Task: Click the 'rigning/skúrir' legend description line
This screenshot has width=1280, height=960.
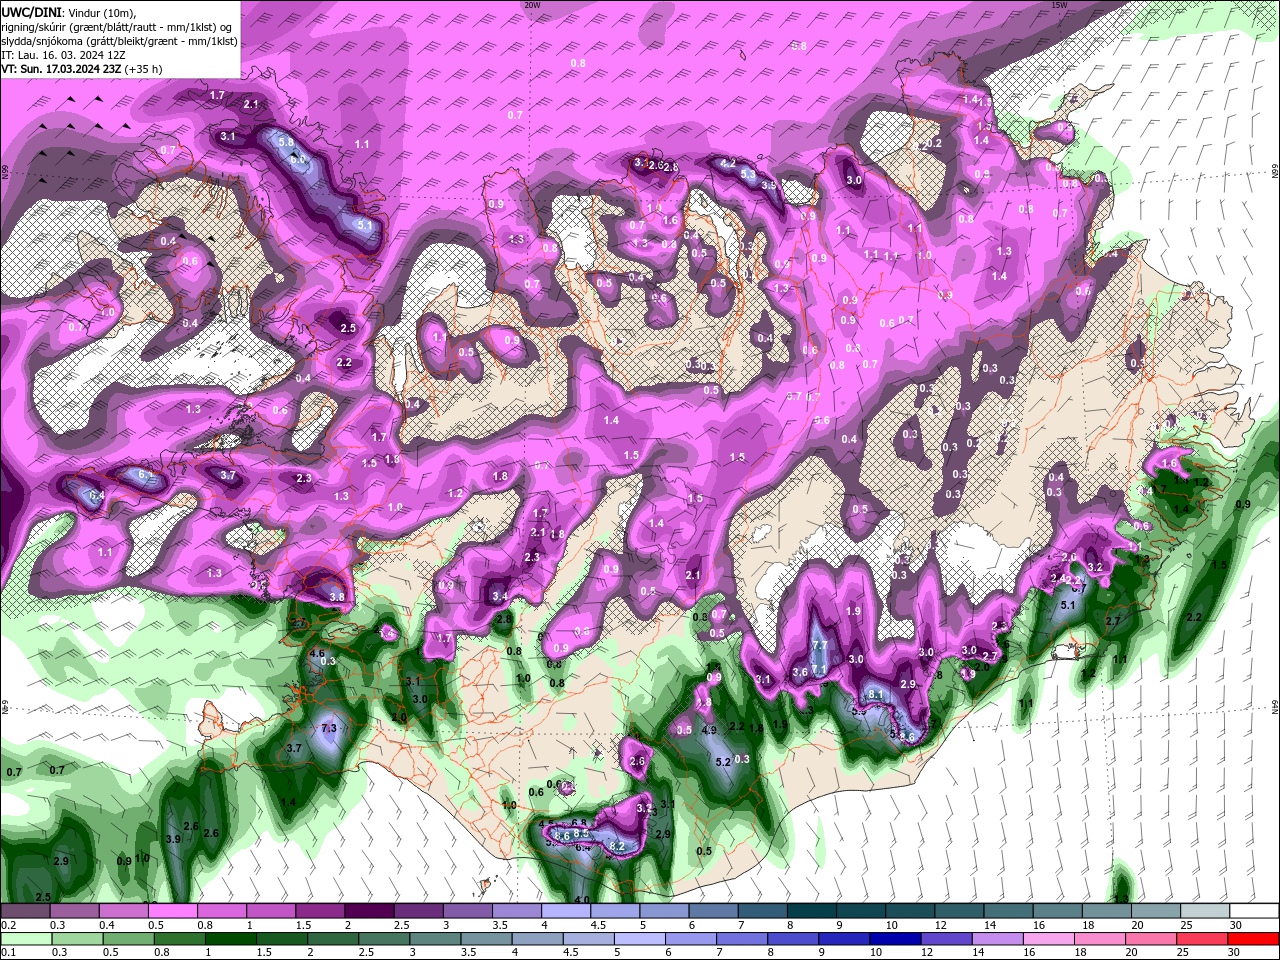Action: pos(114,27)
